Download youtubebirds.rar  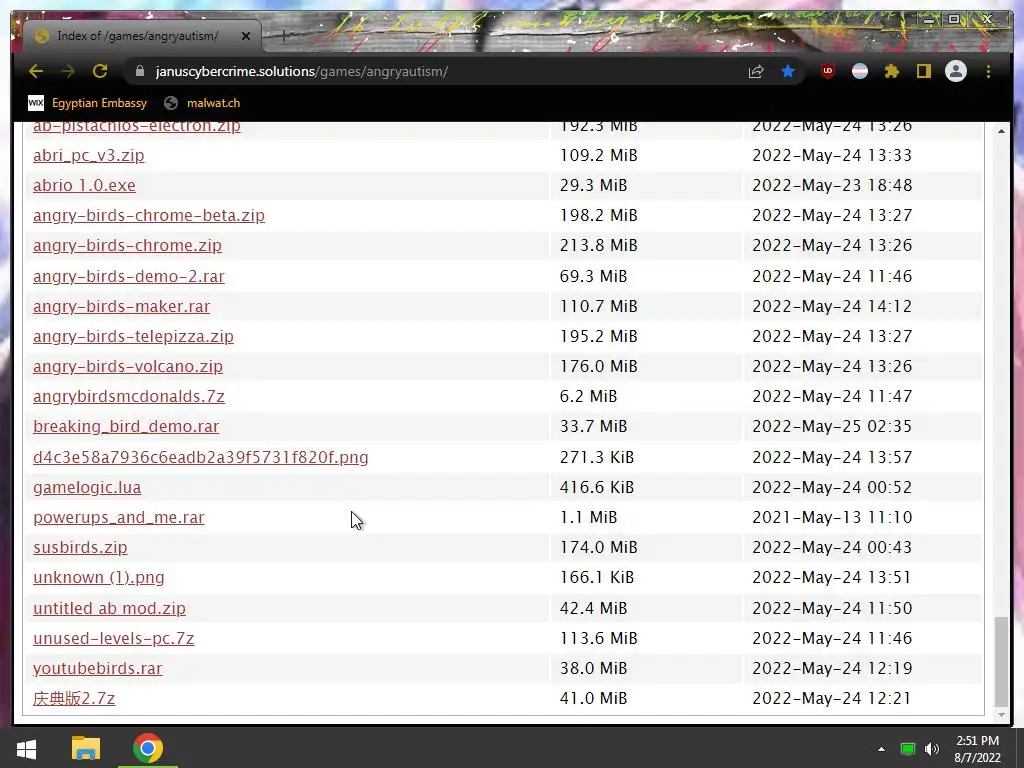[98, 668]
